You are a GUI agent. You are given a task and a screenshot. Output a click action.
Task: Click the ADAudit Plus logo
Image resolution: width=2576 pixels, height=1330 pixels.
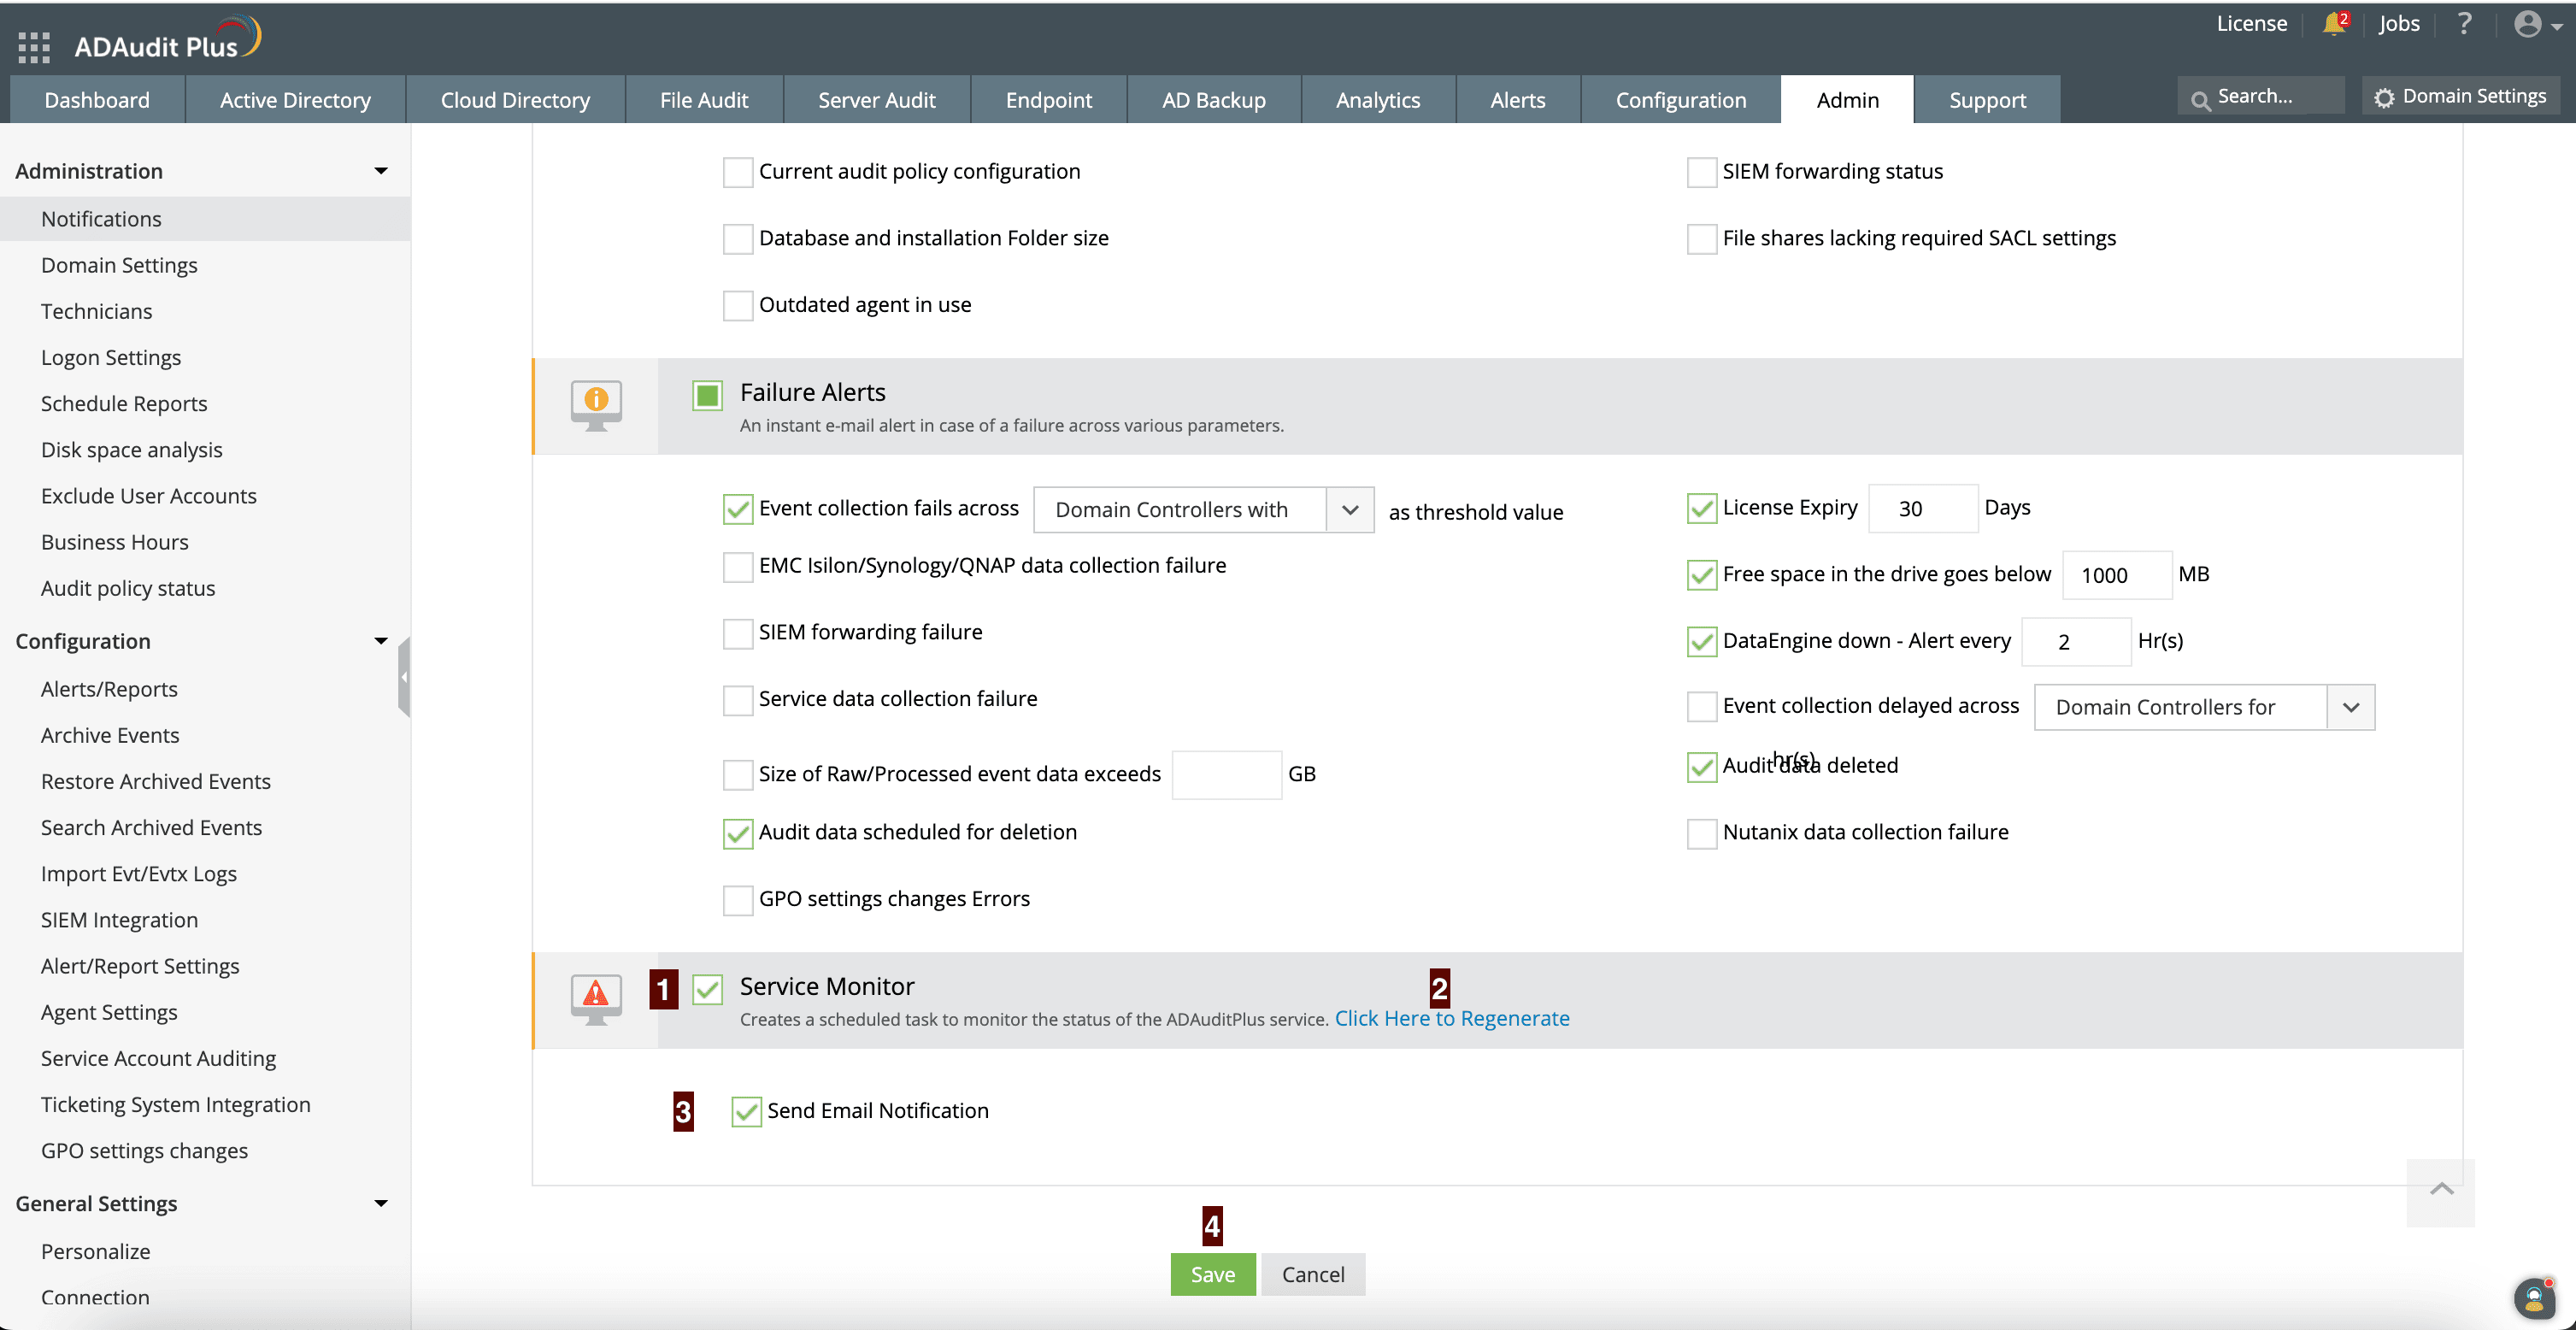click(x=168, y=40)
